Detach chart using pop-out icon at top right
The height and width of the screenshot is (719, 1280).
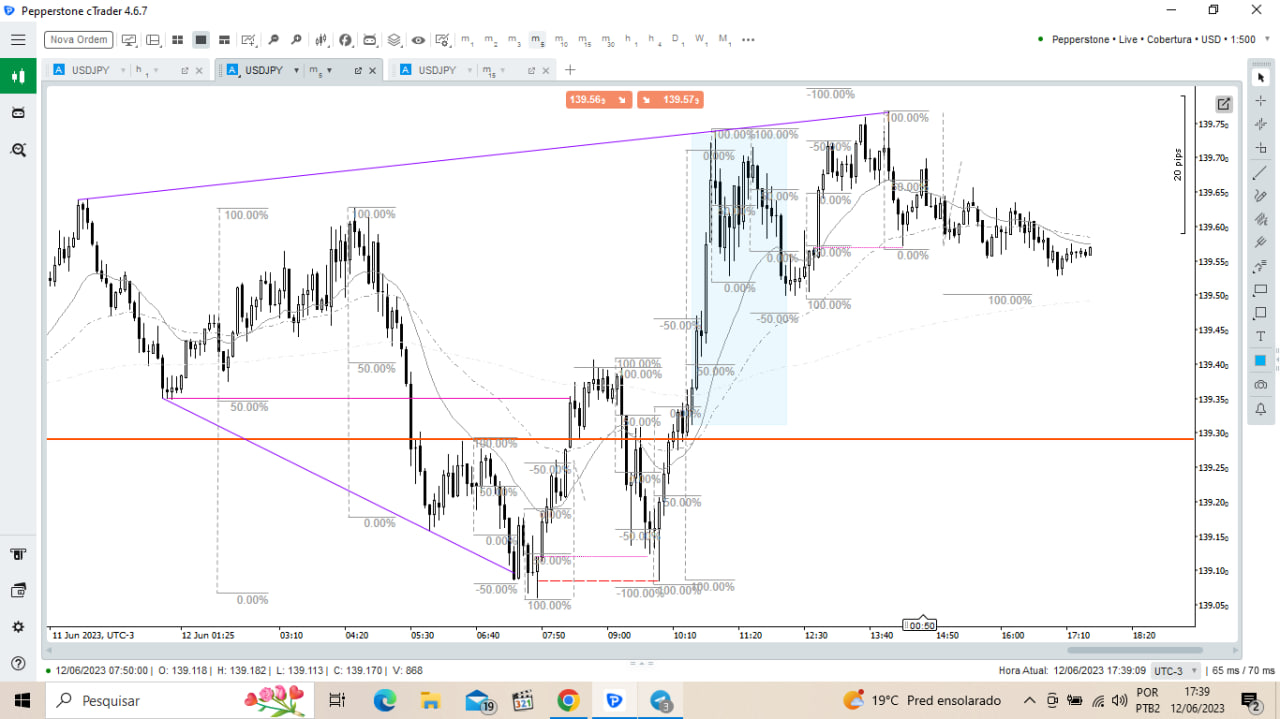(x=1223, y=104)
